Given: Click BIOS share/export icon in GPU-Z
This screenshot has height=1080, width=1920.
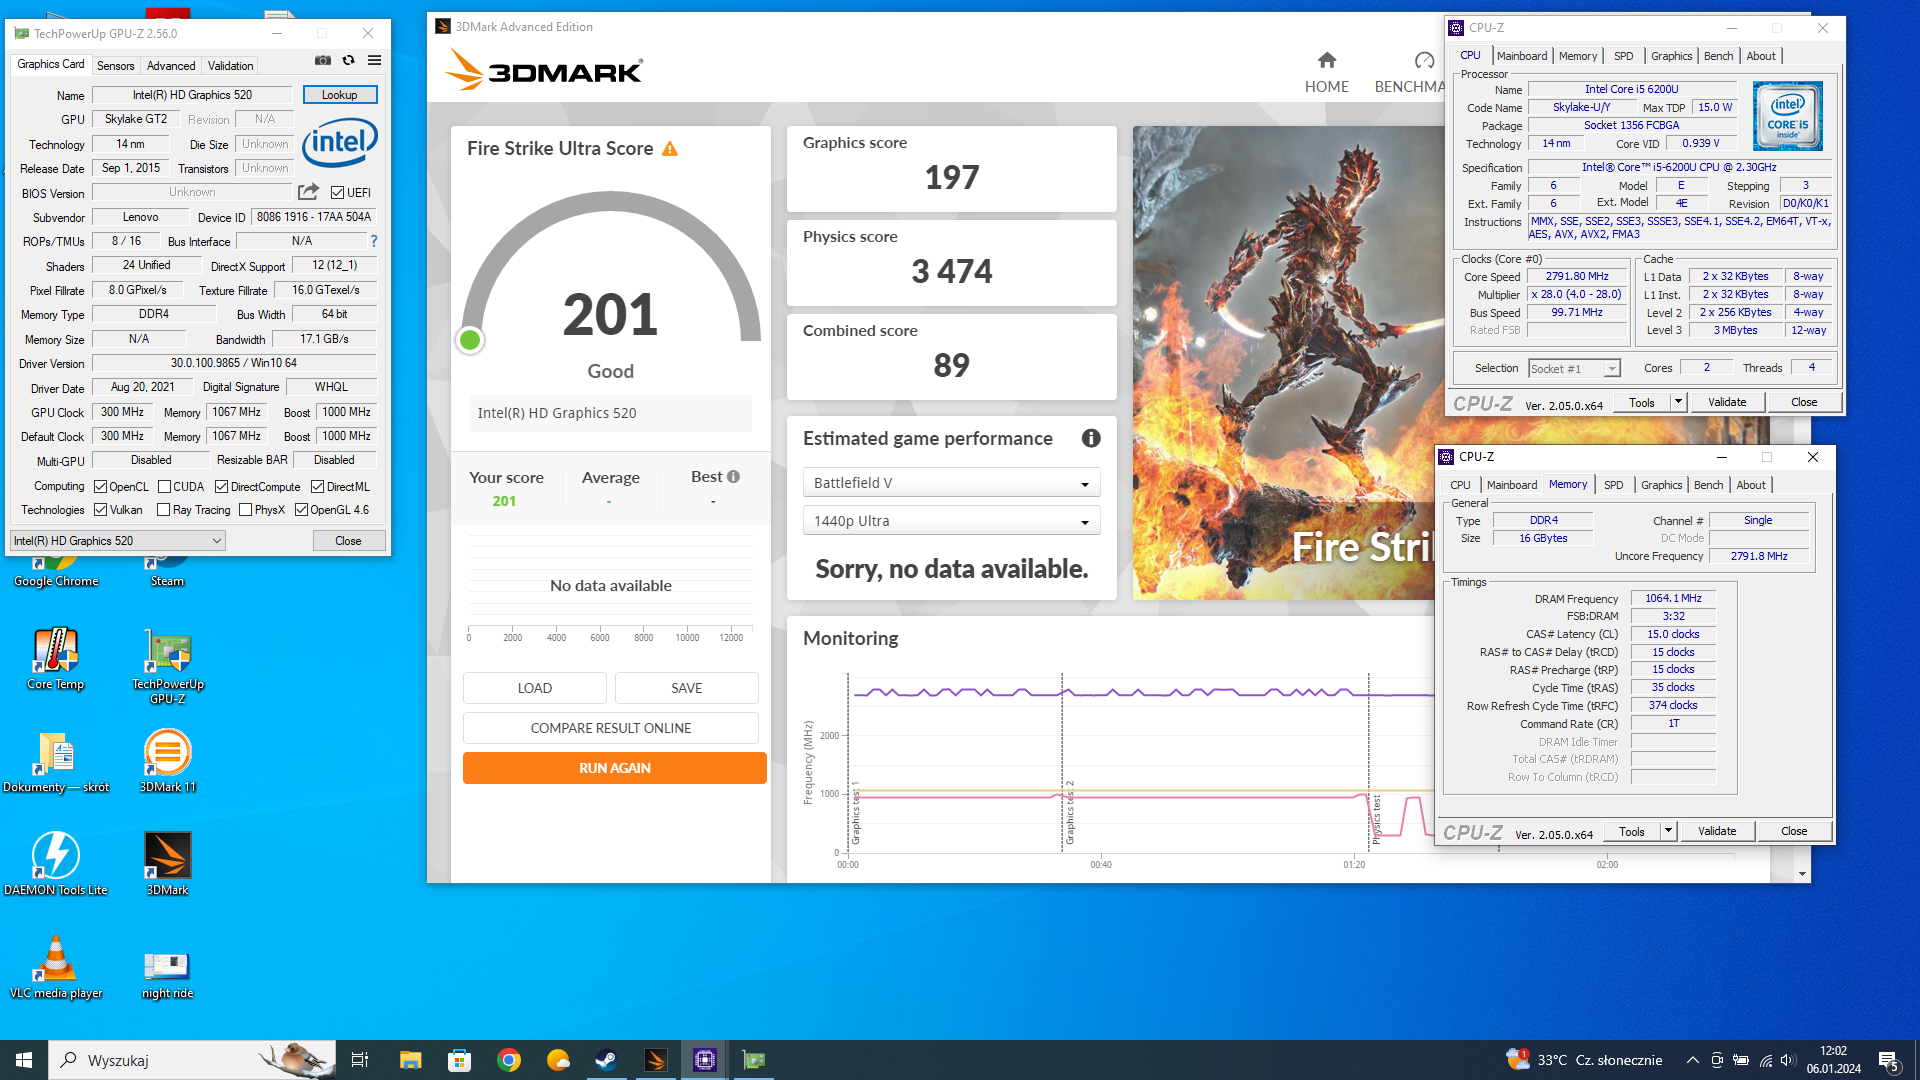Looking at the screenshot, I should click(x=308, y=192).
